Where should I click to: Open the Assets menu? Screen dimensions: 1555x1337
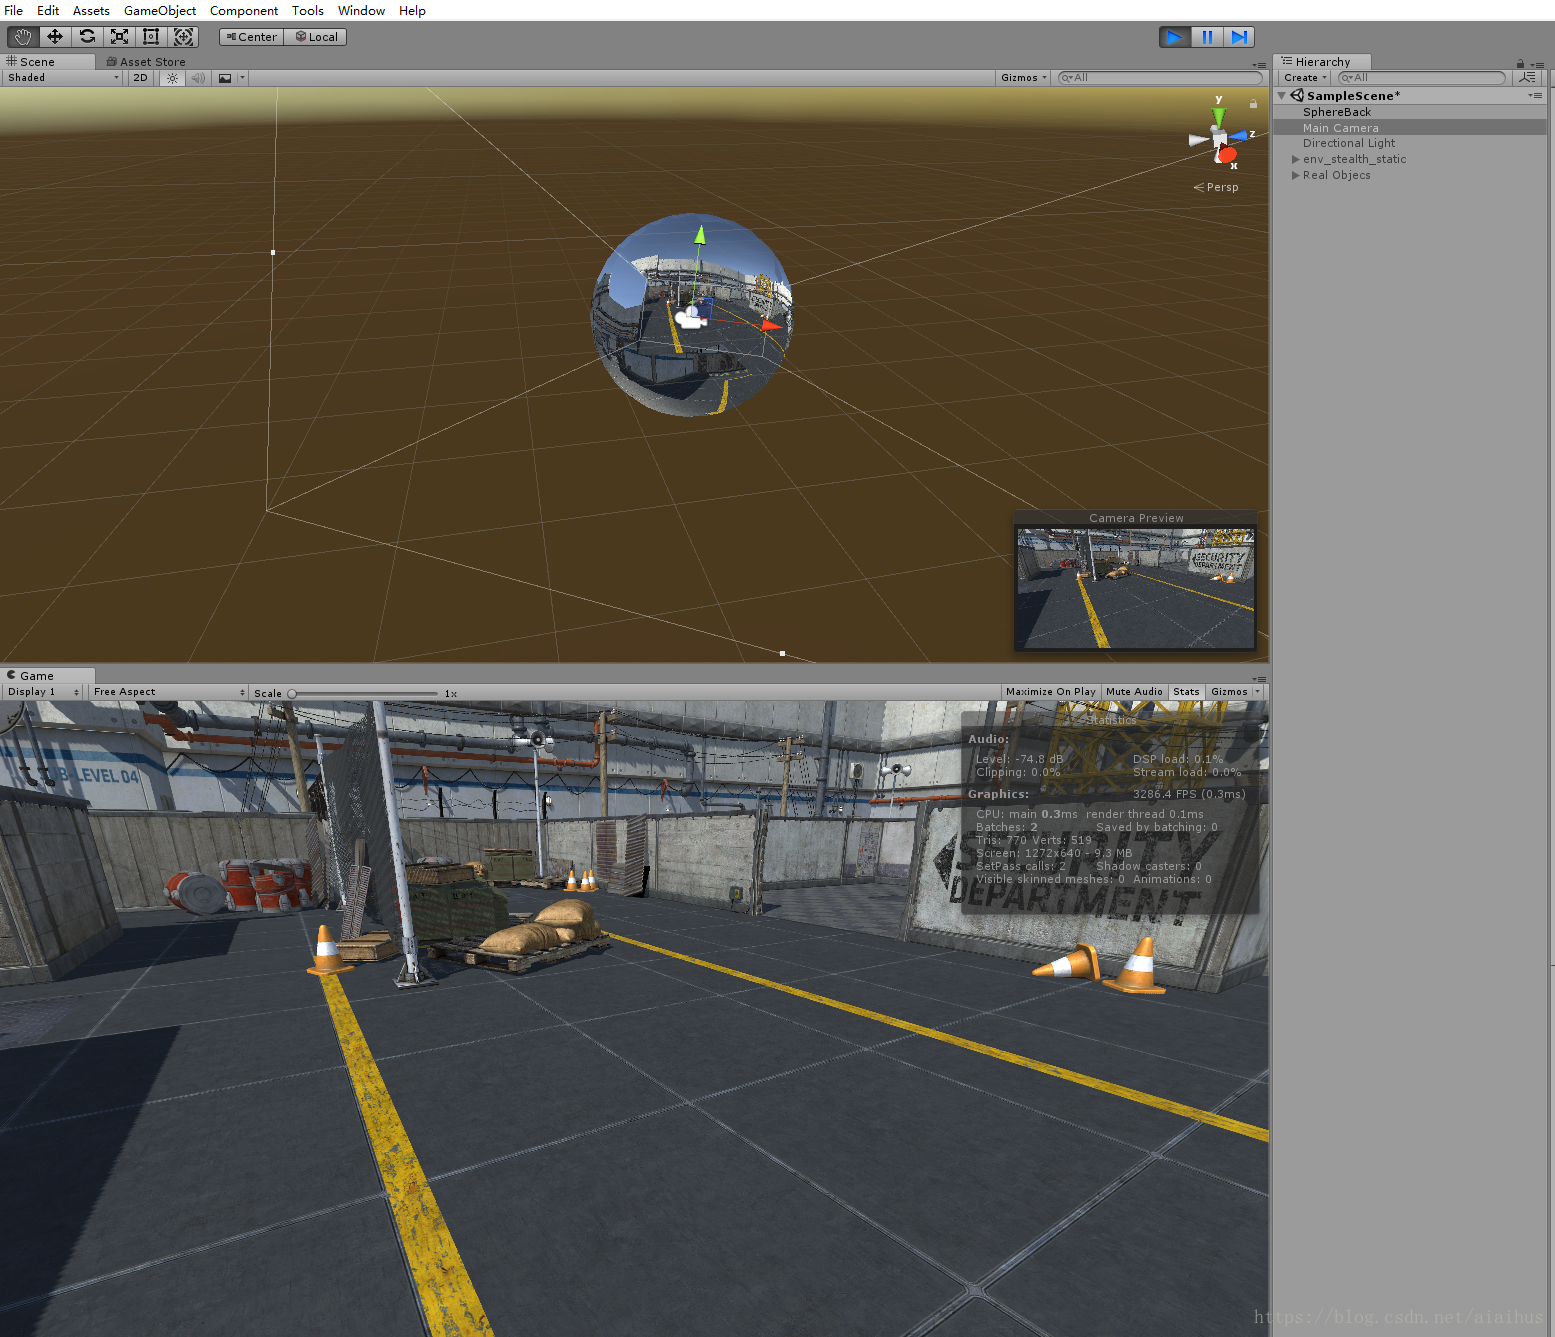coord(91,11)
